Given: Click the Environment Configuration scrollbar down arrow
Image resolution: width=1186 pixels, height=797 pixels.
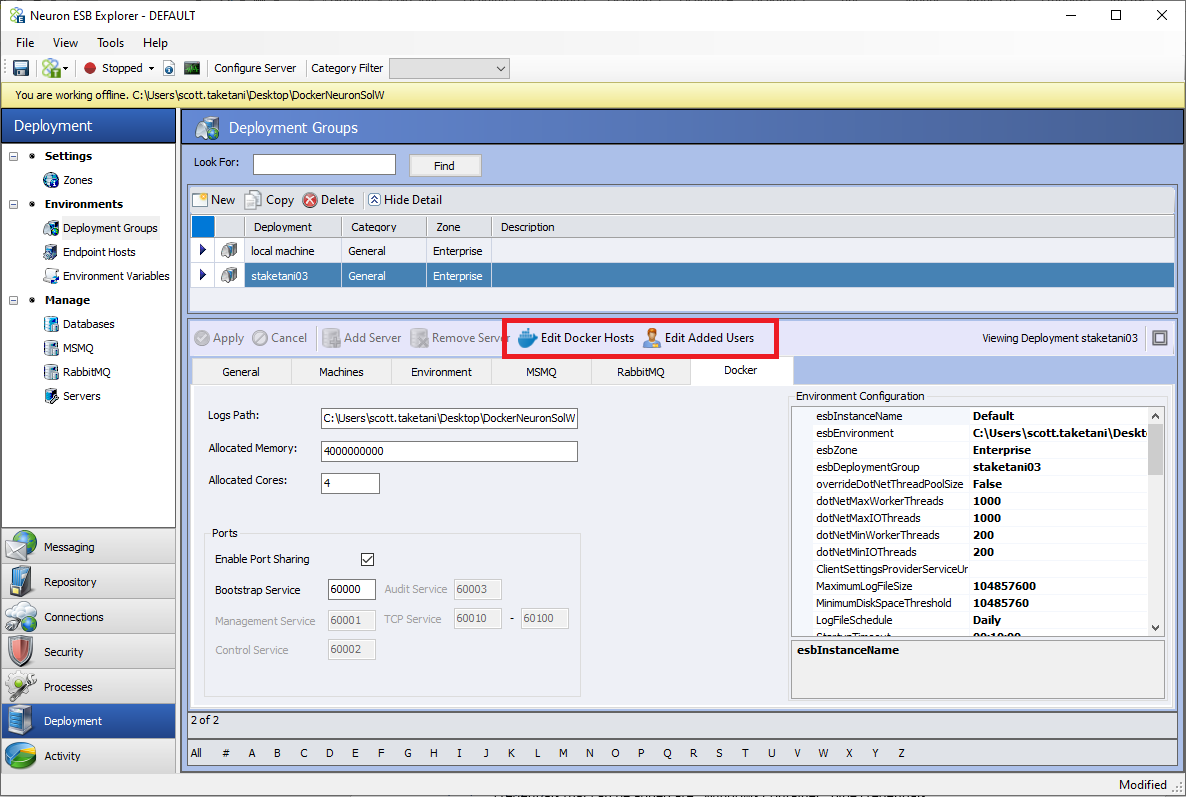Looking at the screenshot, I should [x=1155, y=628].
